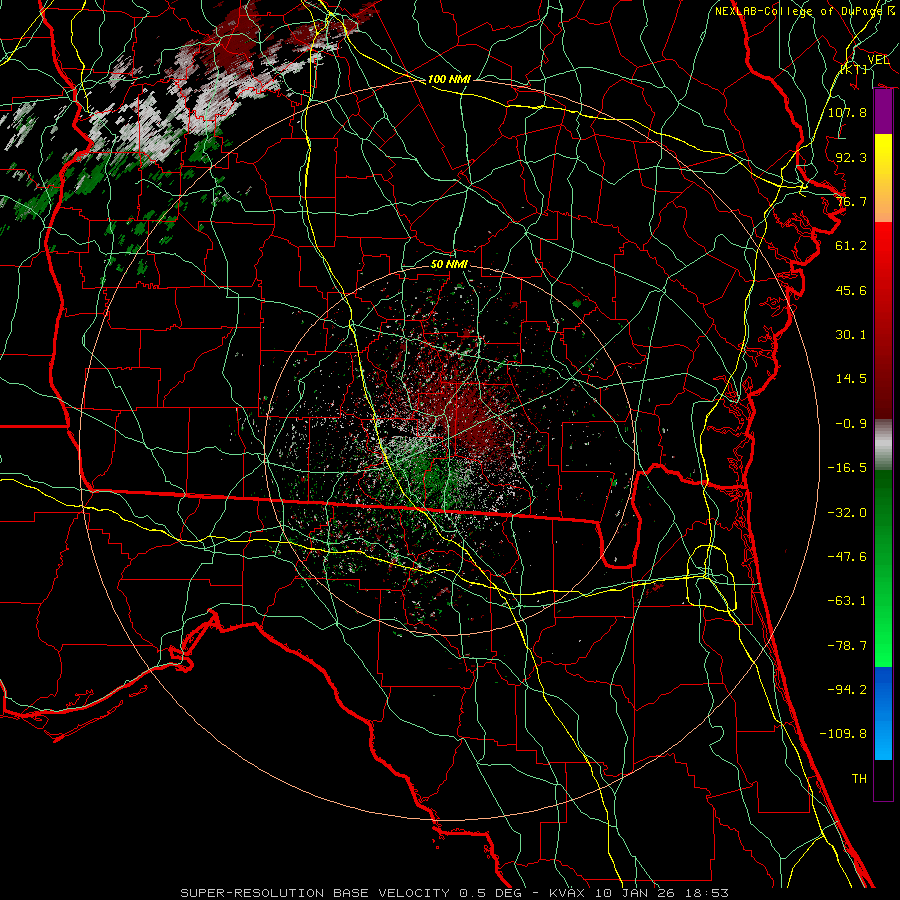Click the Super-Resolution Base Velocity caption
Screen dimensions: 900x900
[455, 893]
